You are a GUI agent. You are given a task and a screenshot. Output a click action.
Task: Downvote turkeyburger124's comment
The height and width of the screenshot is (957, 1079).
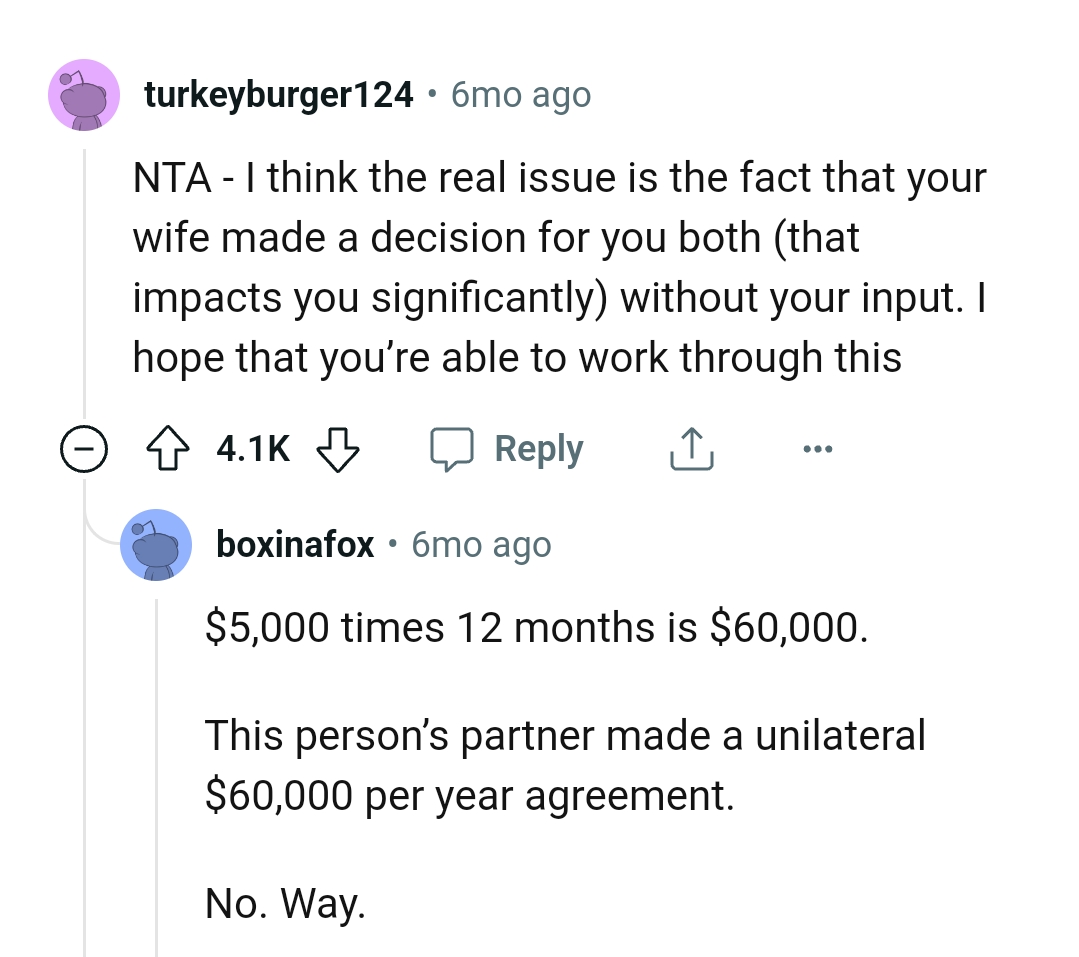tap(338, 450)
